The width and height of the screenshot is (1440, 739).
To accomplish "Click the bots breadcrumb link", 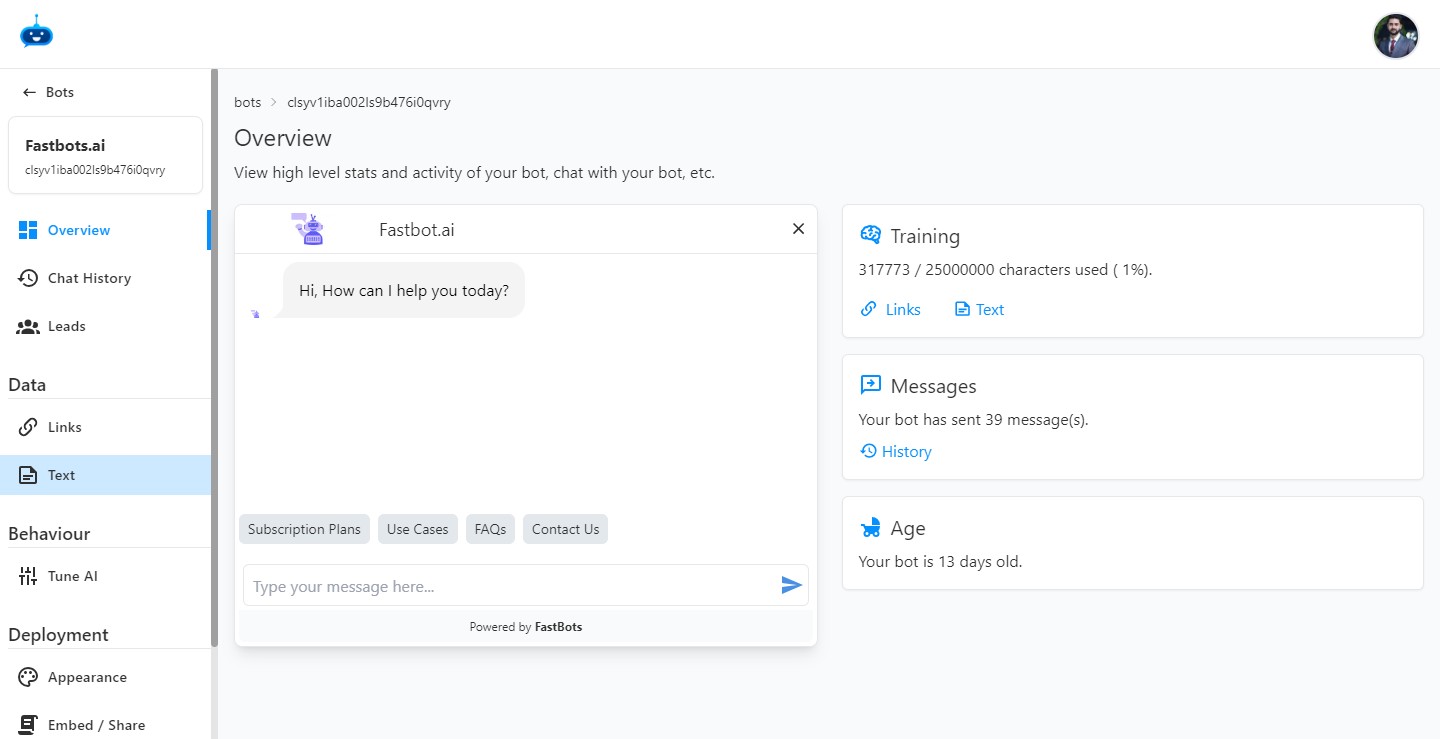I will tap(247, 102).
